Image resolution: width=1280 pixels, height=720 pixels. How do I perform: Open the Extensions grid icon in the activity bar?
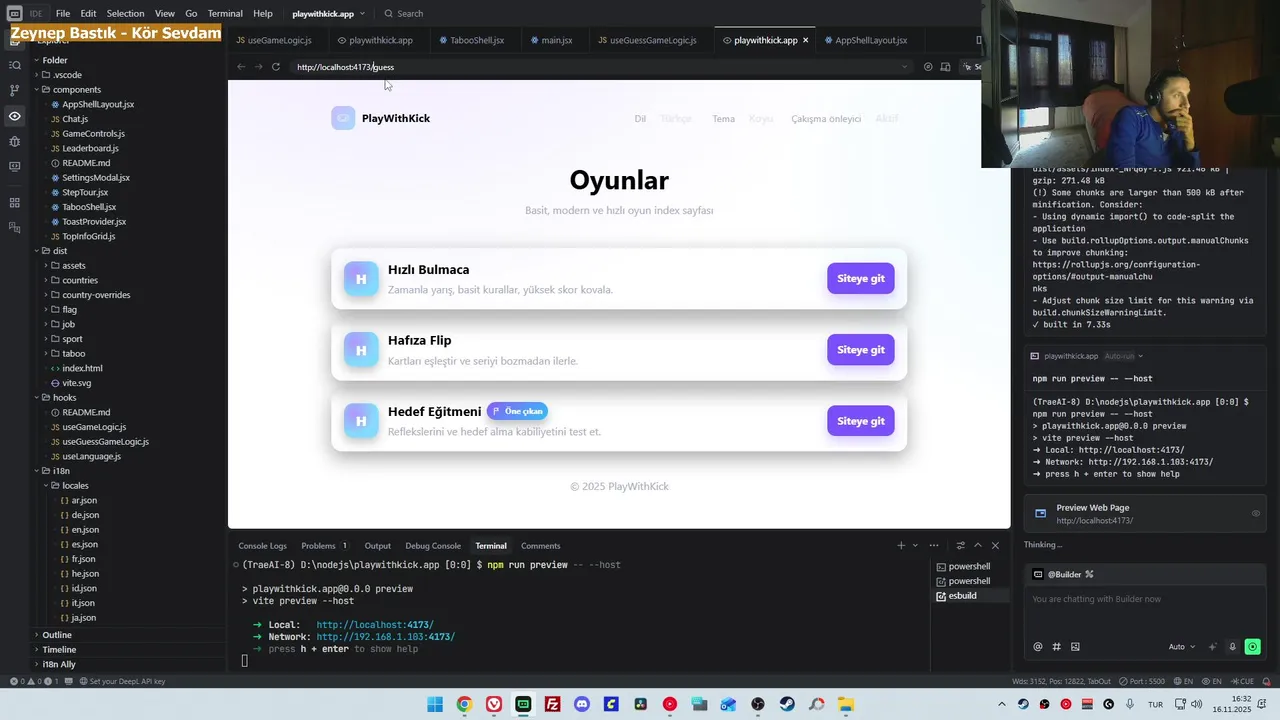(14, 202)
